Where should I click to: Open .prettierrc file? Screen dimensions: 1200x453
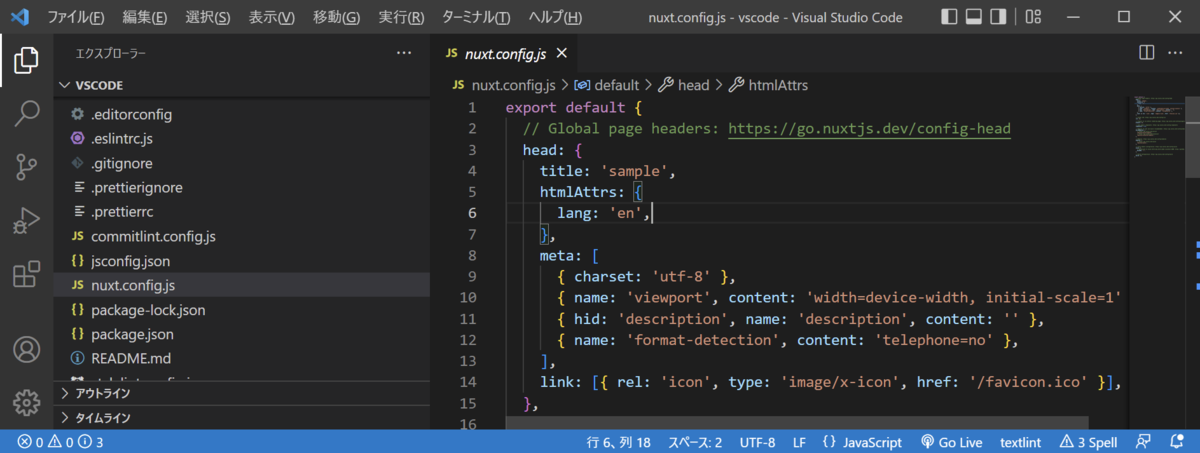(242, 212)
